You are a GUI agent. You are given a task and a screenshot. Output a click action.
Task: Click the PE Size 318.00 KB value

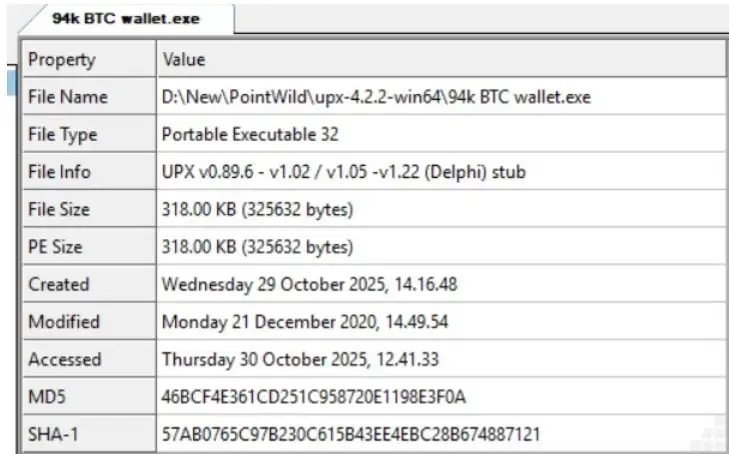tap(257, 247)
